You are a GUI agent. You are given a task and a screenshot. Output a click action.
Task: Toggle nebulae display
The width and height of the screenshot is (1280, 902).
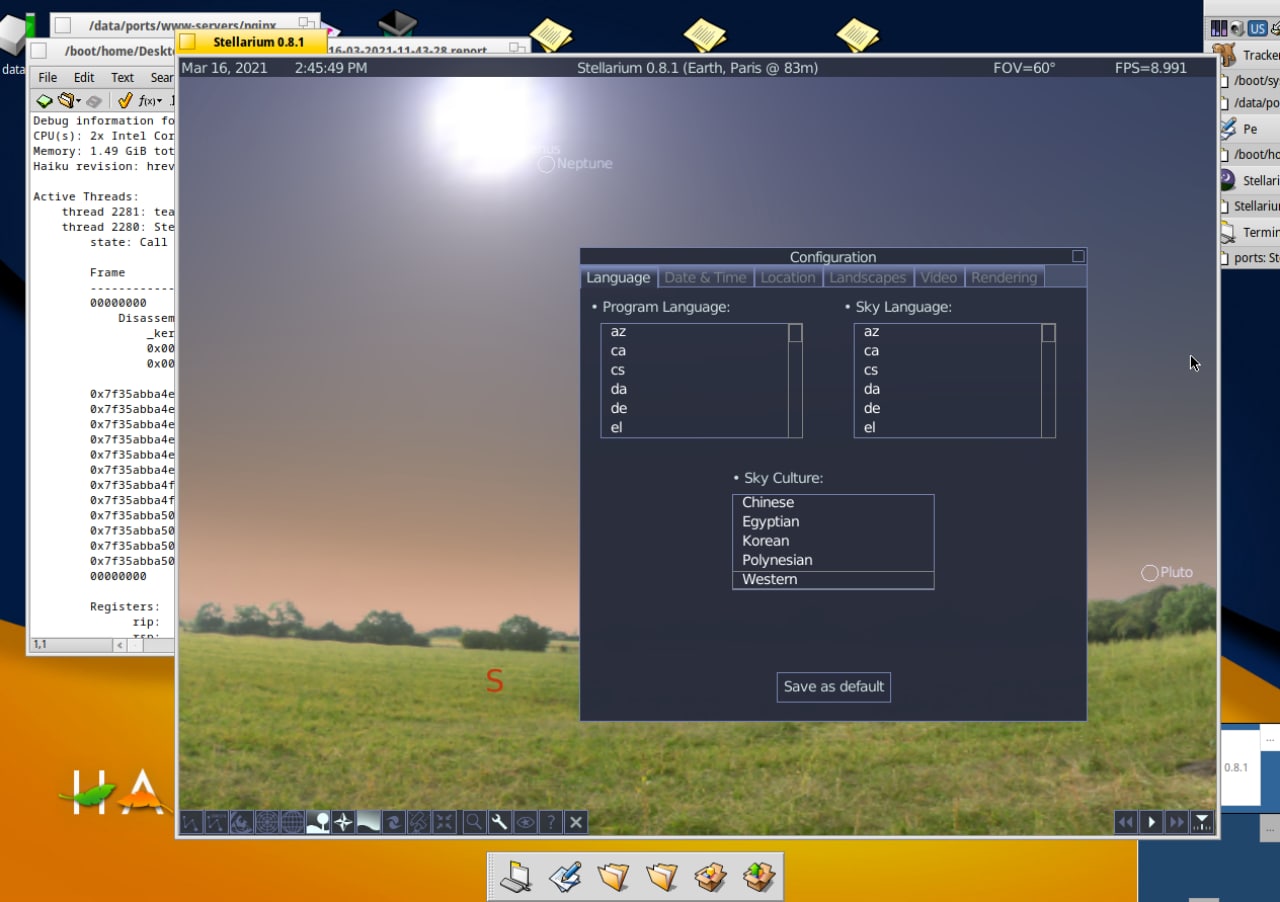[x=394, y=822]
